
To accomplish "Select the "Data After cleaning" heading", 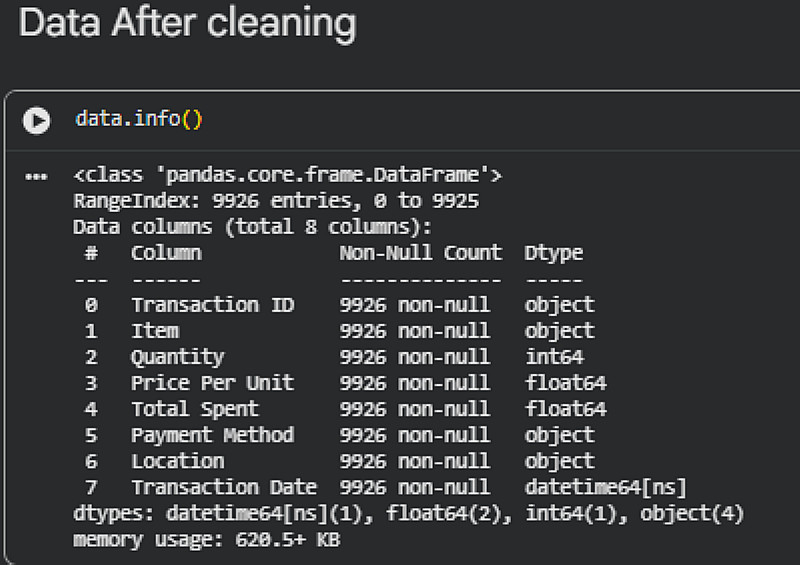I will (x=187, y=23).
